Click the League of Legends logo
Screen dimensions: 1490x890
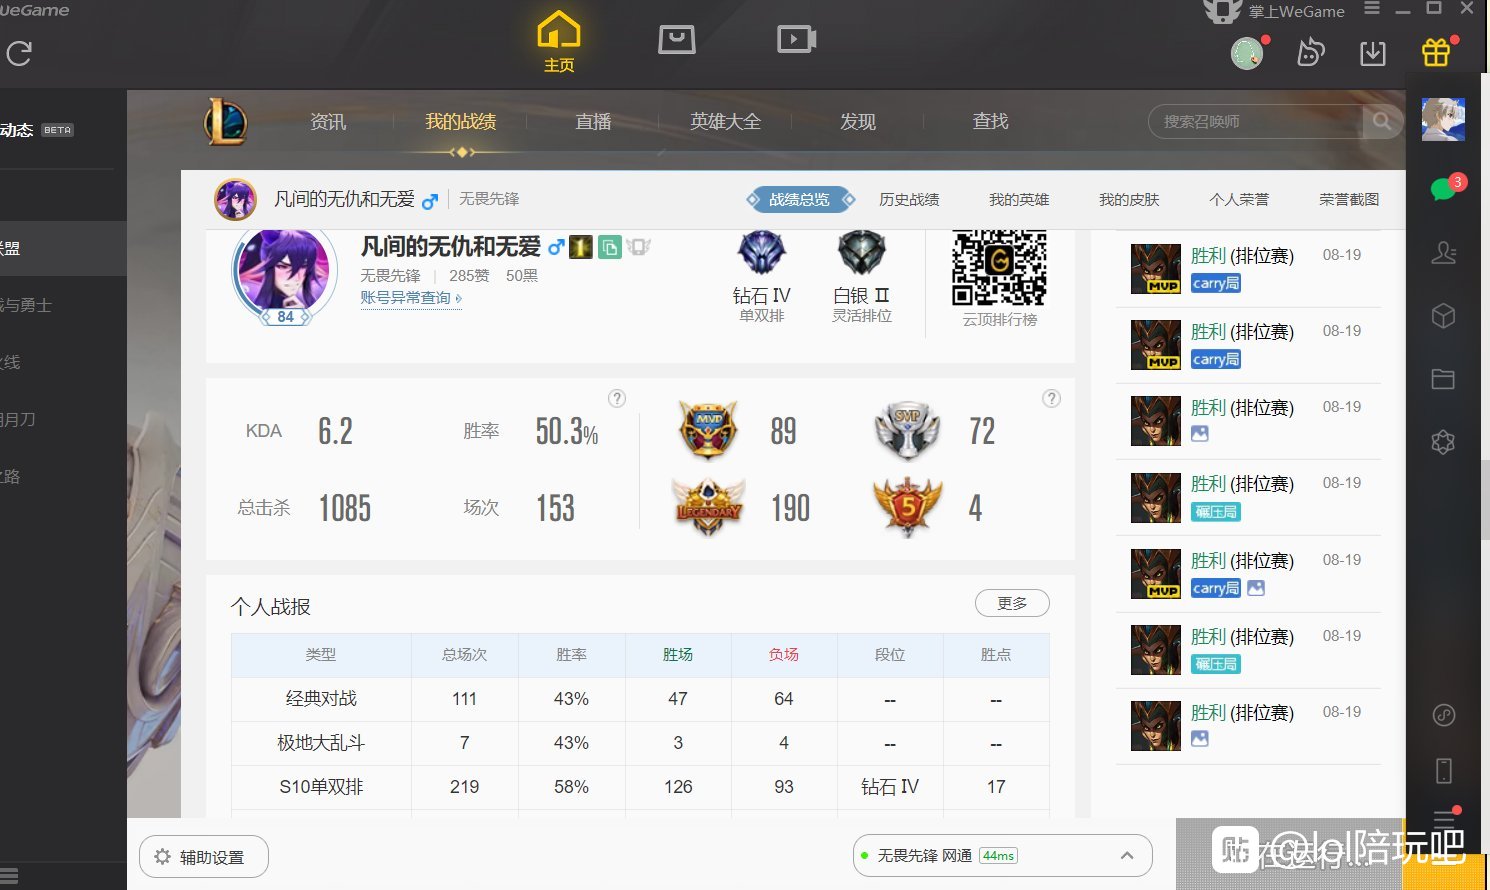[x=226, y=122]
